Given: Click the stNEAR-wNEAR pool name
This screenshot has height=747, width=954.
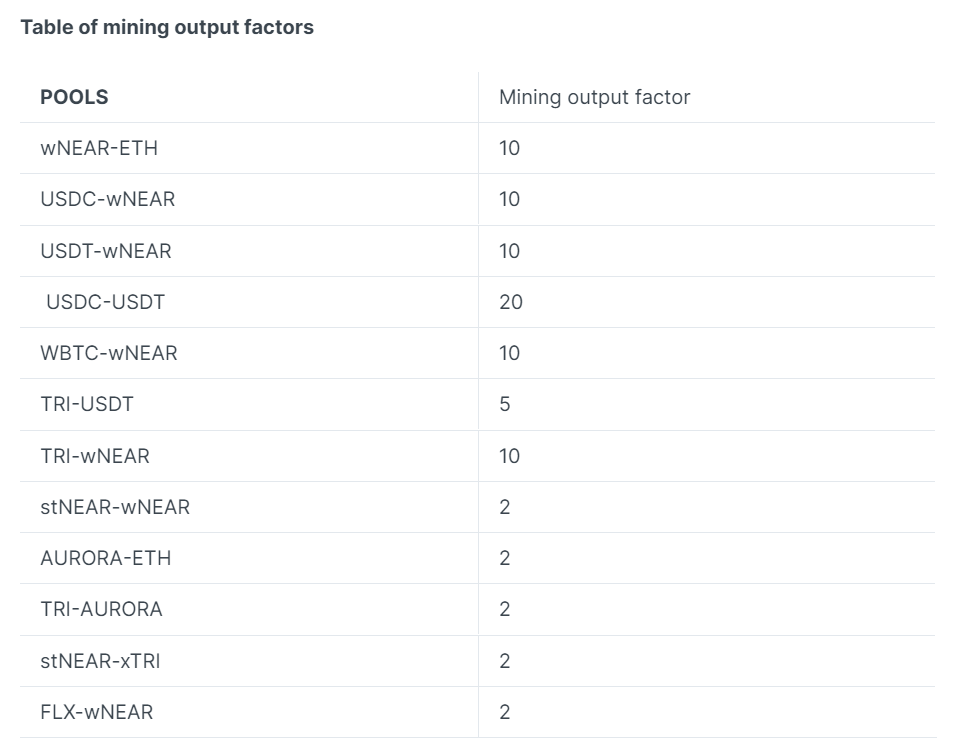Looking at the screenshot, I should coord(115,508).
